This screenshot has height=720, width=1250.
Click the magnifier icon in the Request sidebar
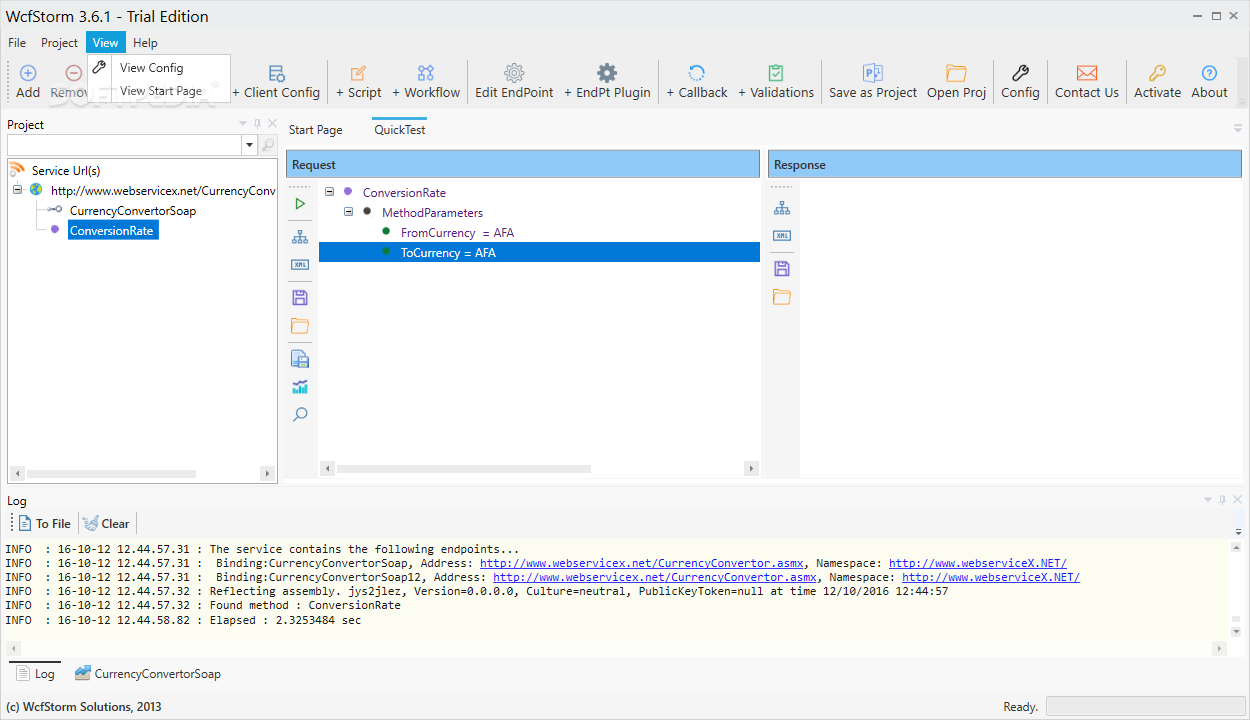300,414
